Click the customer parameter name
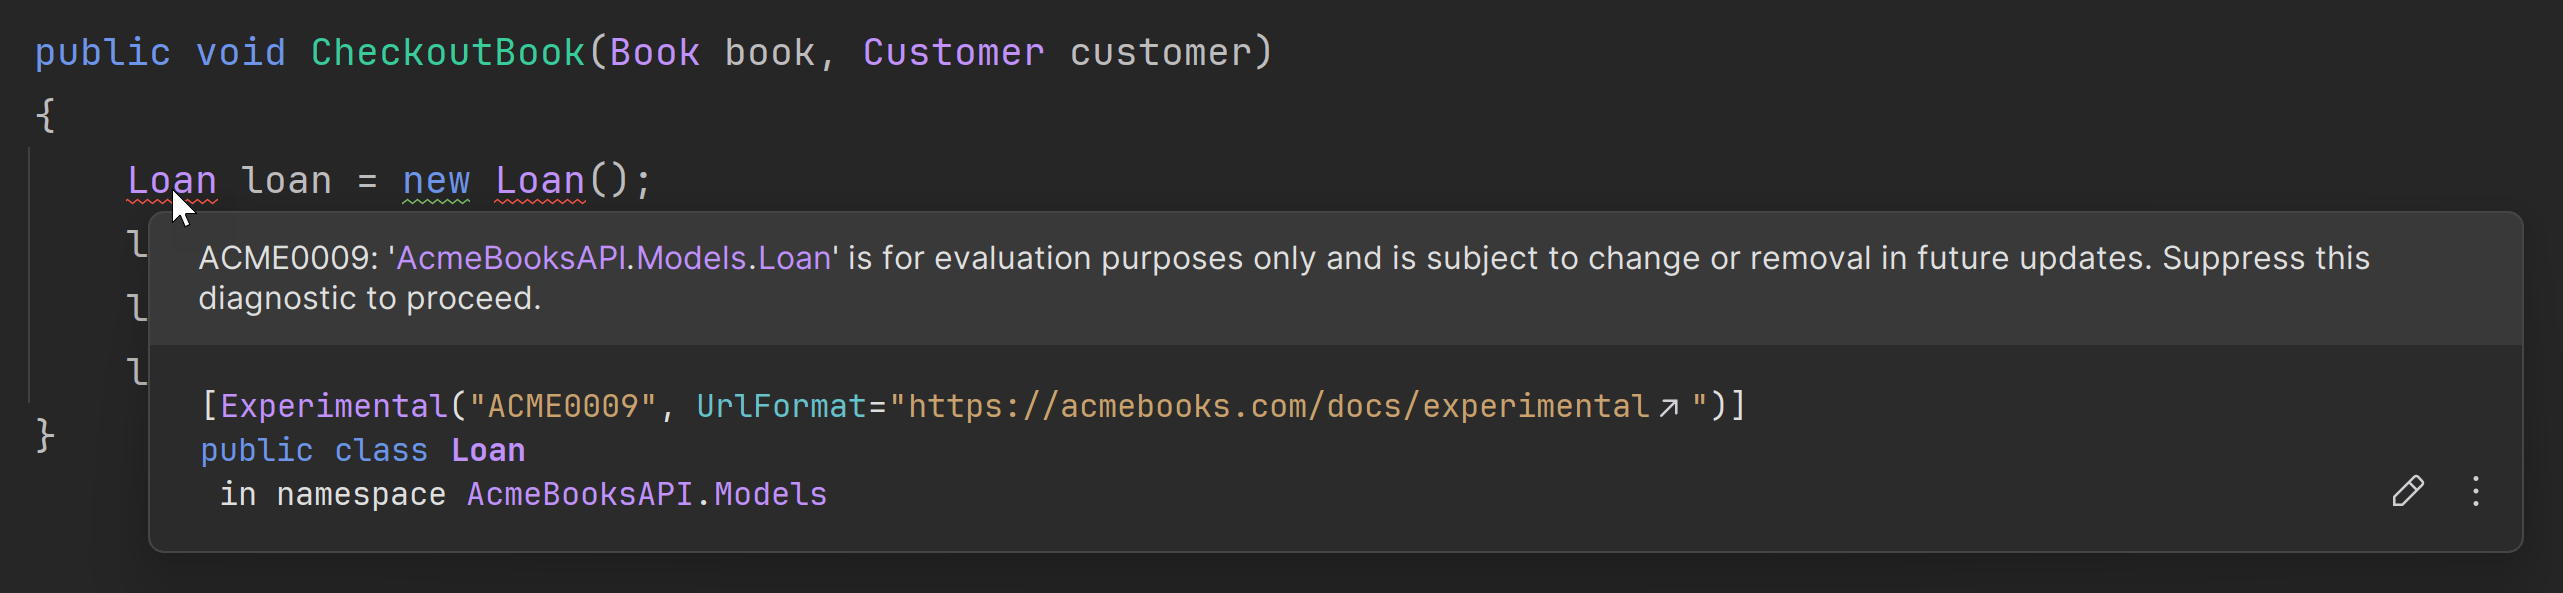The height and width of the screenshot is (593, 2563). (1160, 52)
